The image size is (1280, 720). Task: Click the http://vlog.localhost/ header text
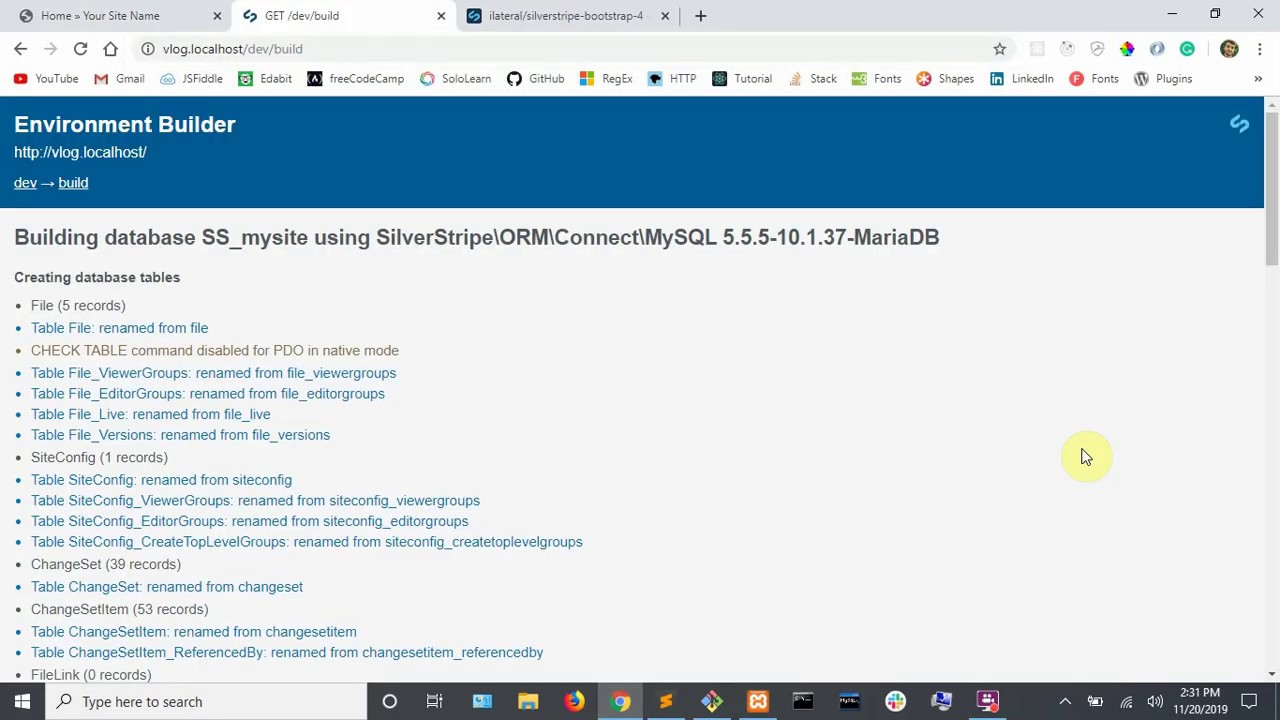80,152
